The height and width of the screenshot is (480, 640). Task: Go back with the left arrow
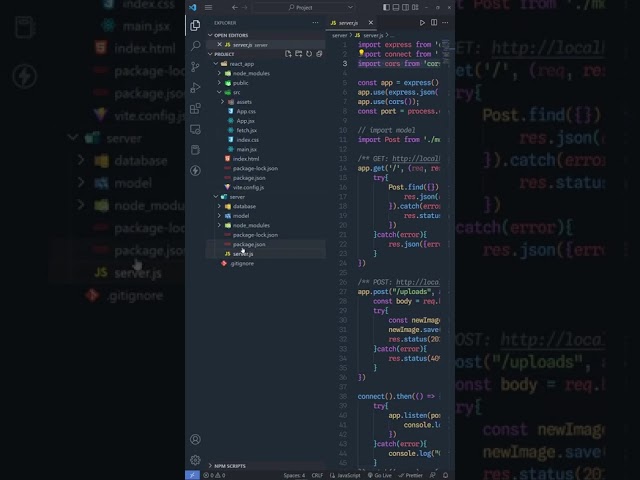point(234,7)
